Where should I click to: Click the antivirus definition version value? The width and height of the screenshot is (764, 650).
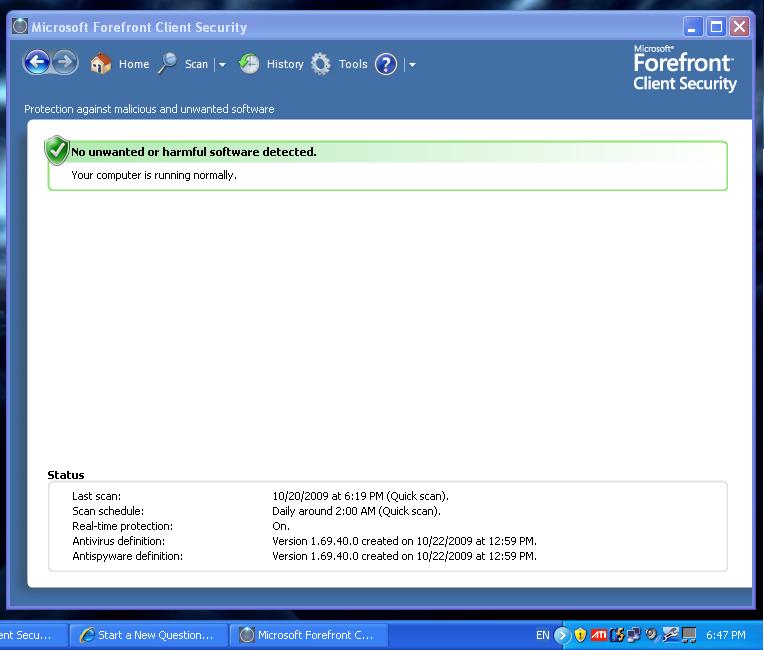tap(404, 541)
